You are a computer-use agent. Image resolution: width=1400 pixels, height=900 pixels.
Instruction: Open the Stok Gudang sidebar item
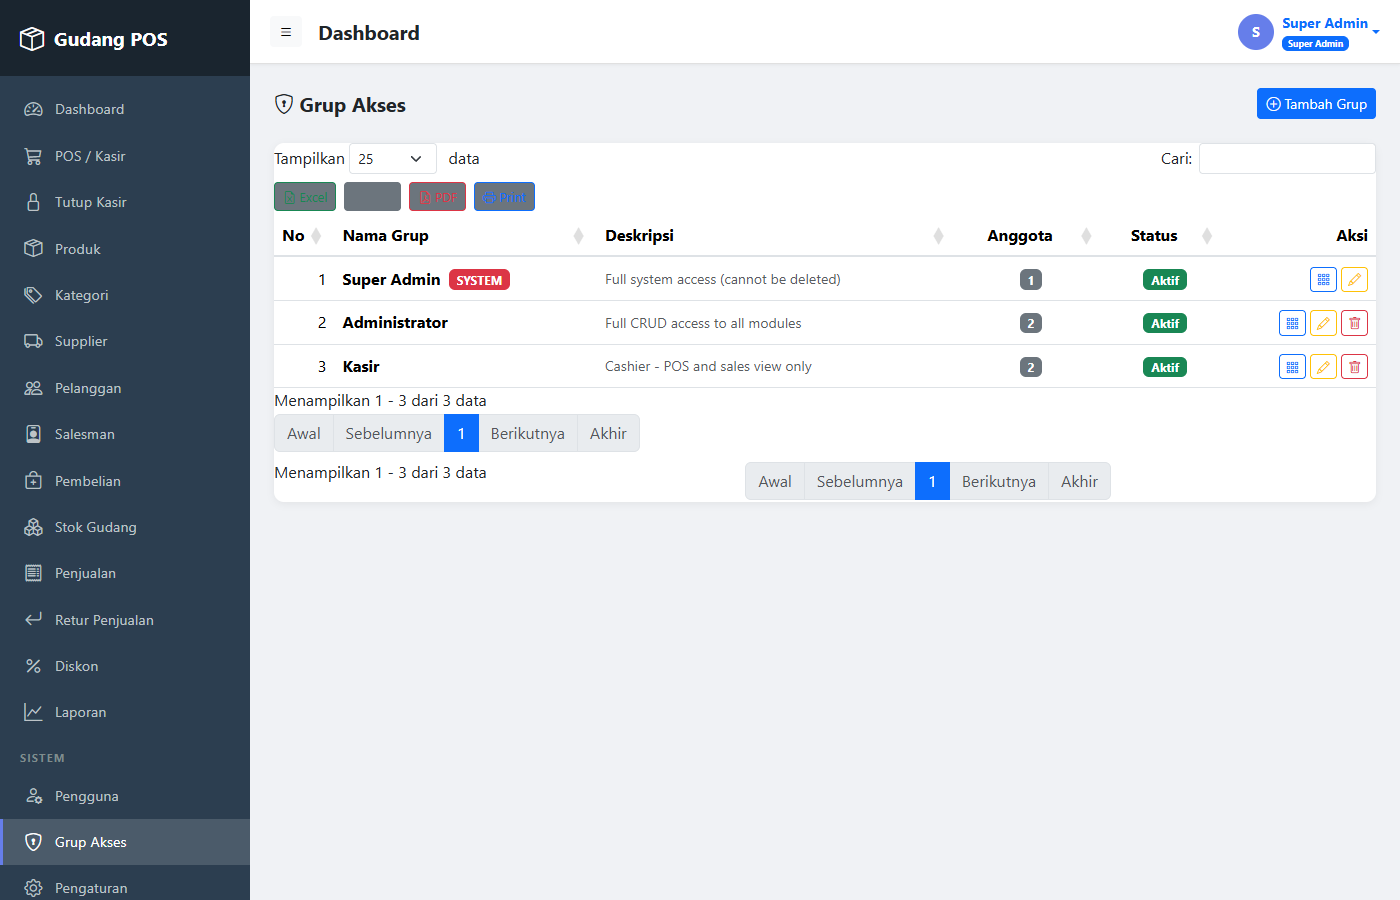point(125,527)
